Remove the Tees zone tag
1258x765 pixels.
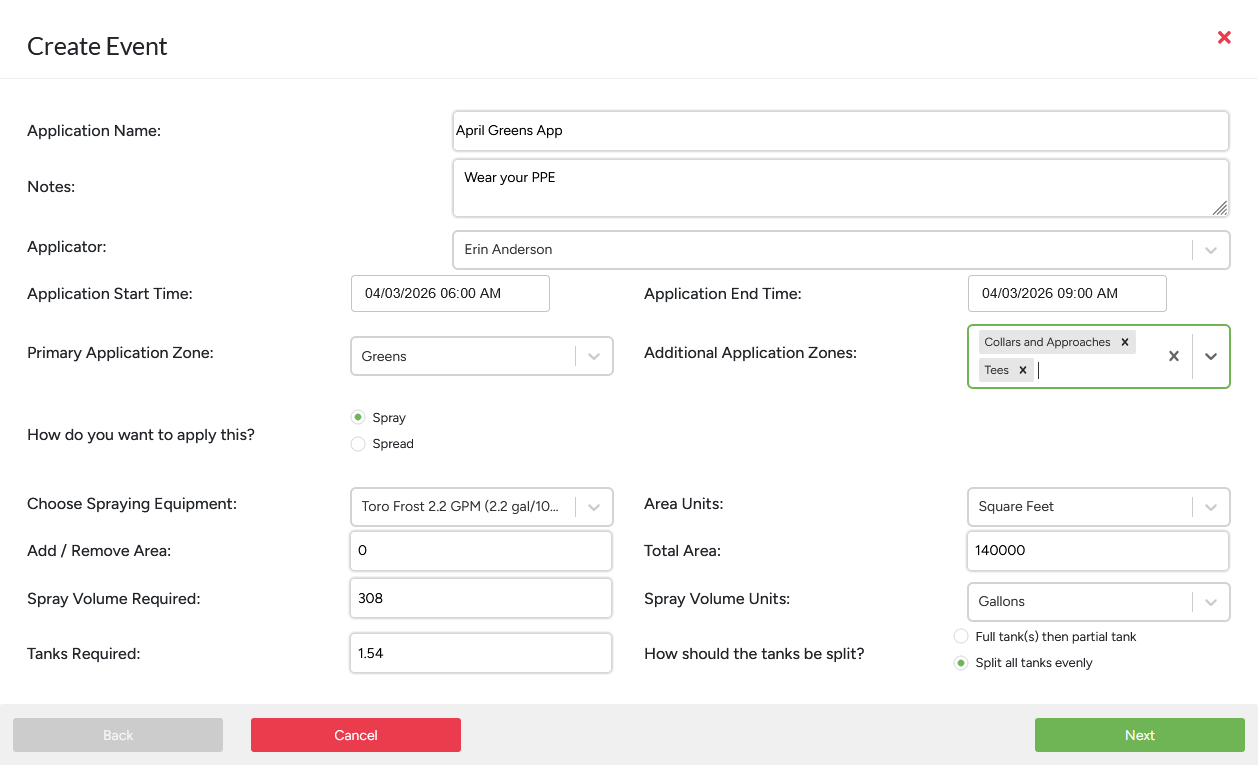pyautogui.click(x=1022, y=370)
